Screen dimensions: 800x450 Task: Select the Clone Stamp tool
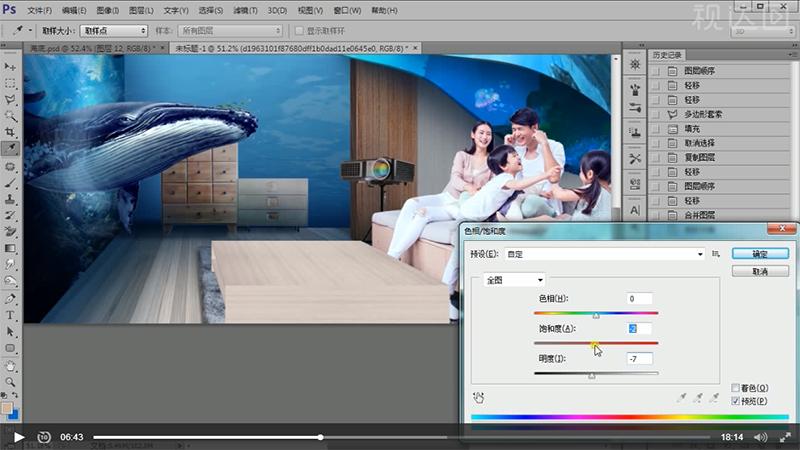pyautogui.click(x=10, y=199)
